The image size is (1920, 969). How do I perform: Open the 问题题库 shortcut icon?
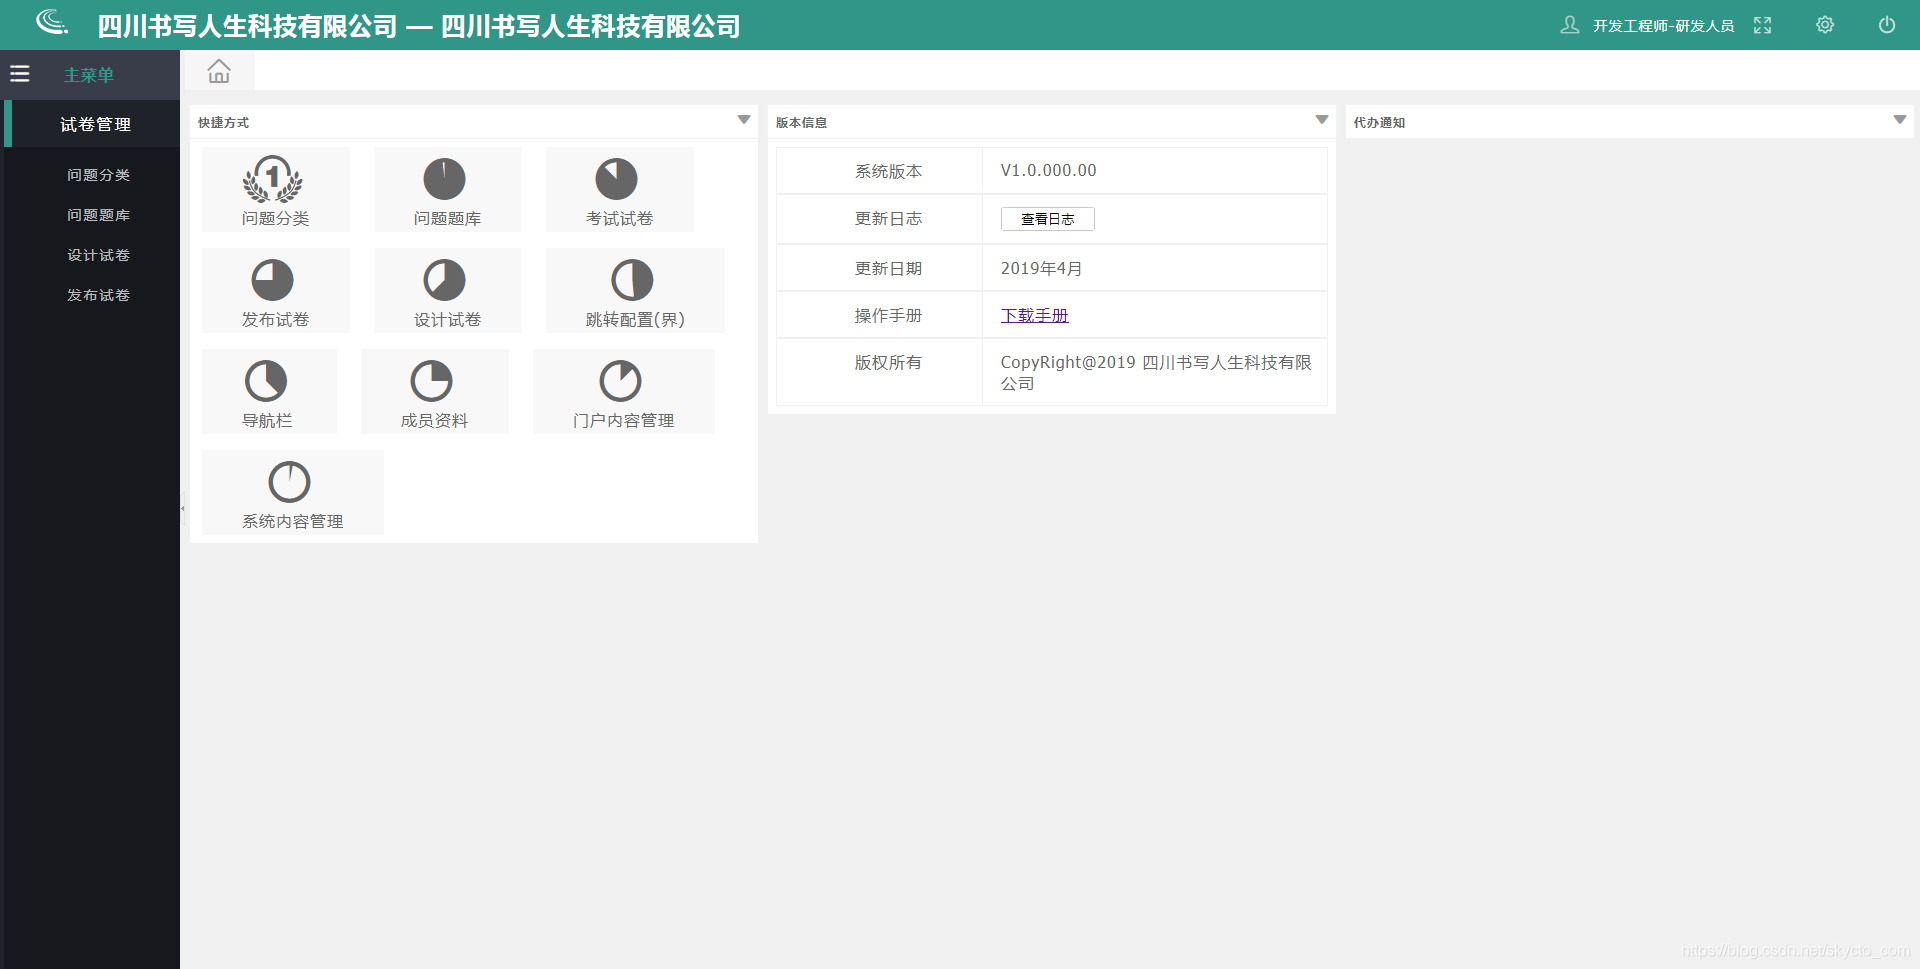[445, 179]
